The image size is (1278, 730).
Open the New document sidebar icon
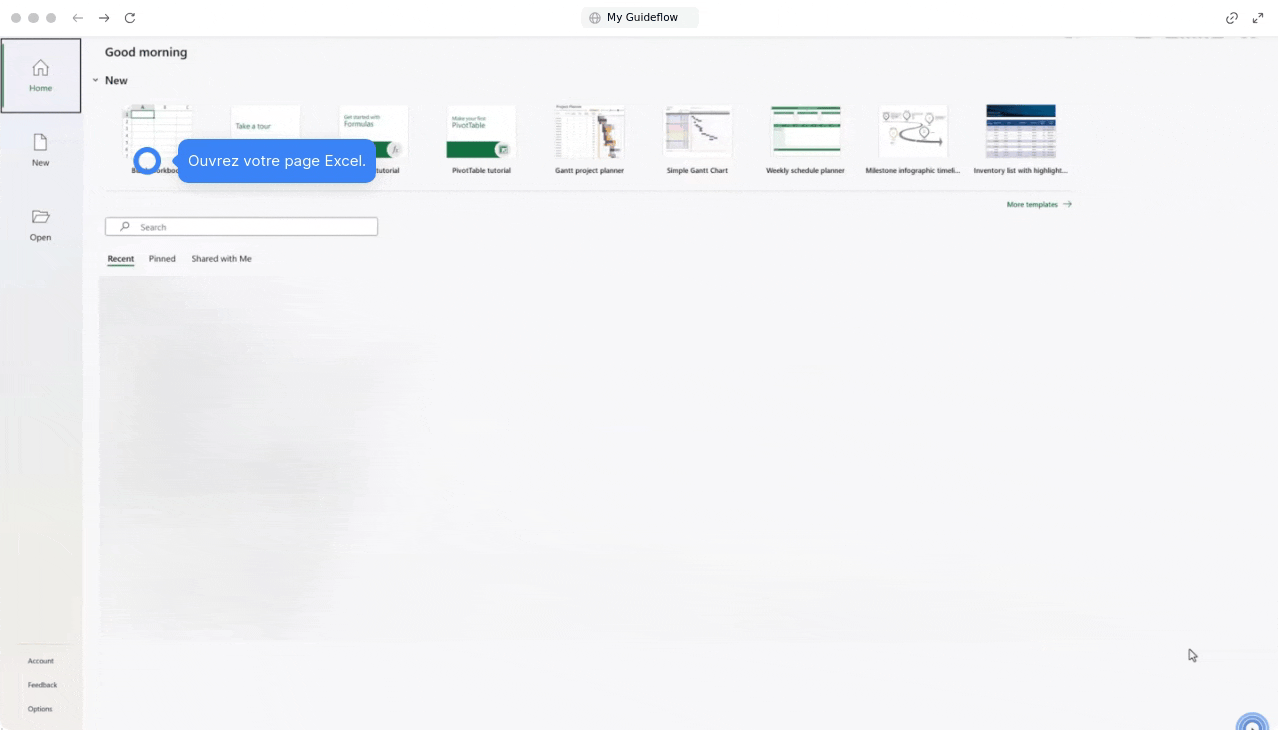[x=40, y=143]
